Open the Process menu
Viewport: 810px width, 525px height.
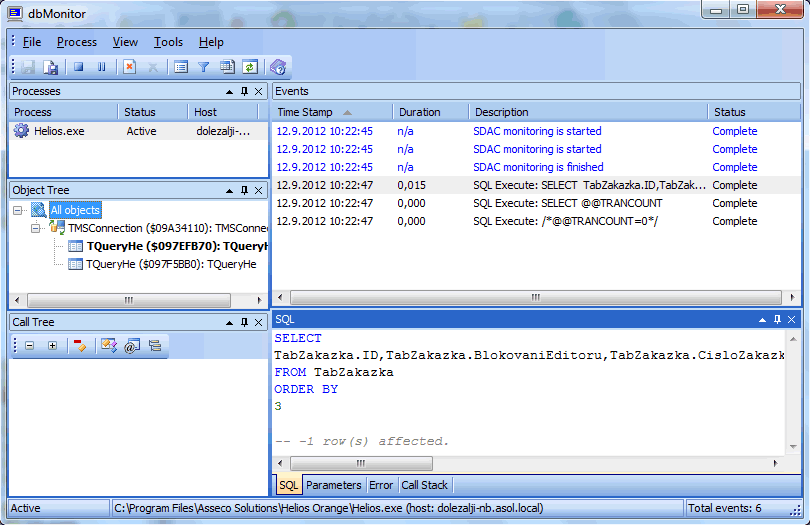[x=77, y=42]
